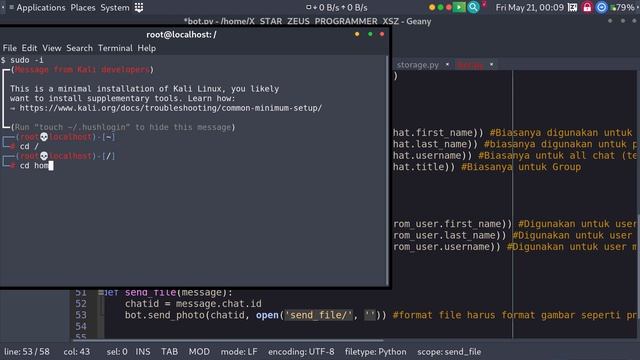Click 'encoding: UTF-8' in status bar
The image size is (640, 360).
[x=301, y=352]
